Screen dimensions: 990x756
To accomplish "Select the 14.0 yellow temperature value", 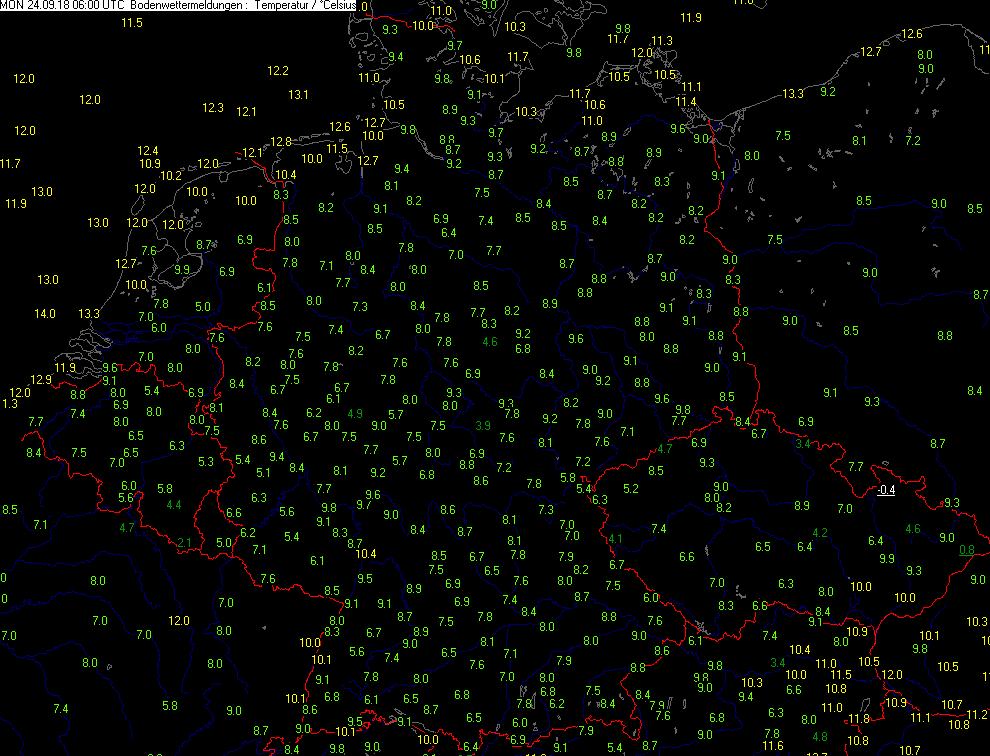I will (x=45, y=314).
